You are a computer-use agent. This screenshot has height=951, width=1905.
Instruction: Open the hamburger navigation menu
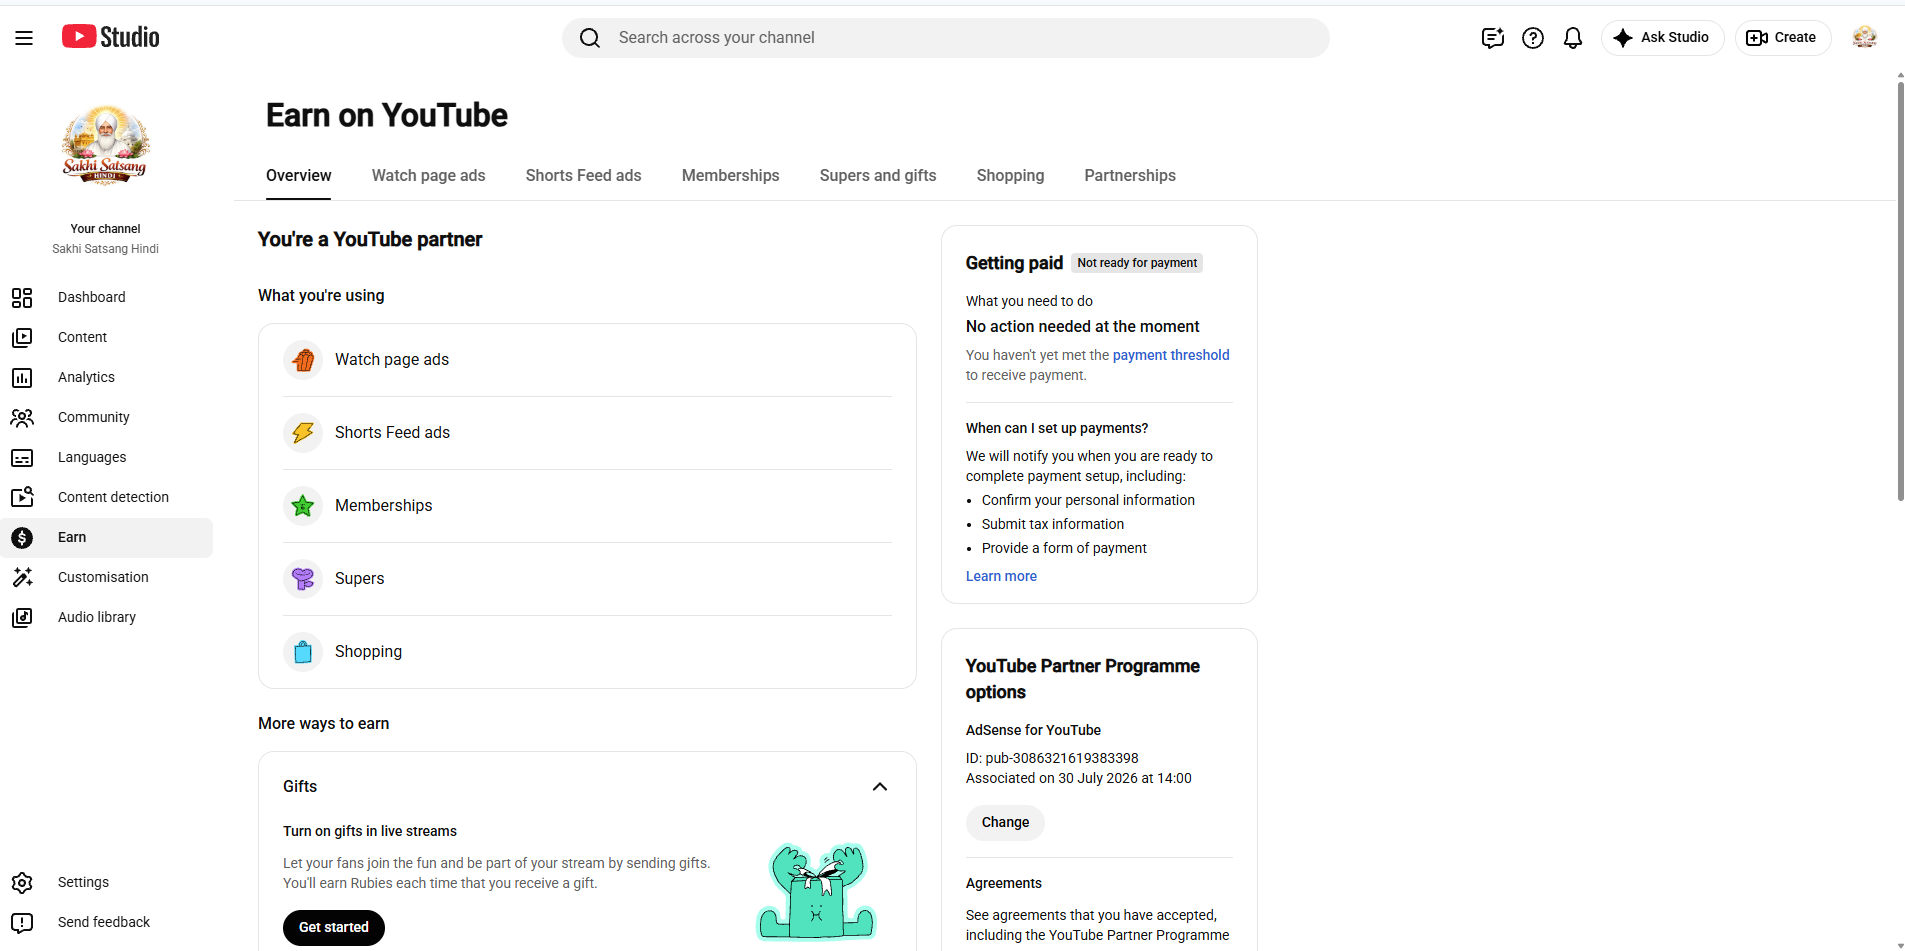[x=24, y=38]
